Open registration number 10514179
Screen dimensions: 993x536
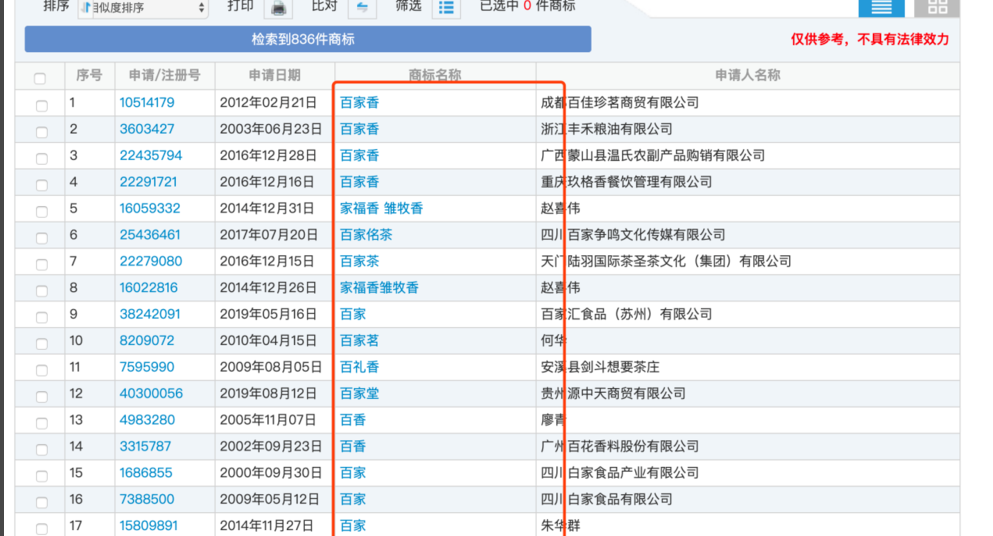point(147,103)
